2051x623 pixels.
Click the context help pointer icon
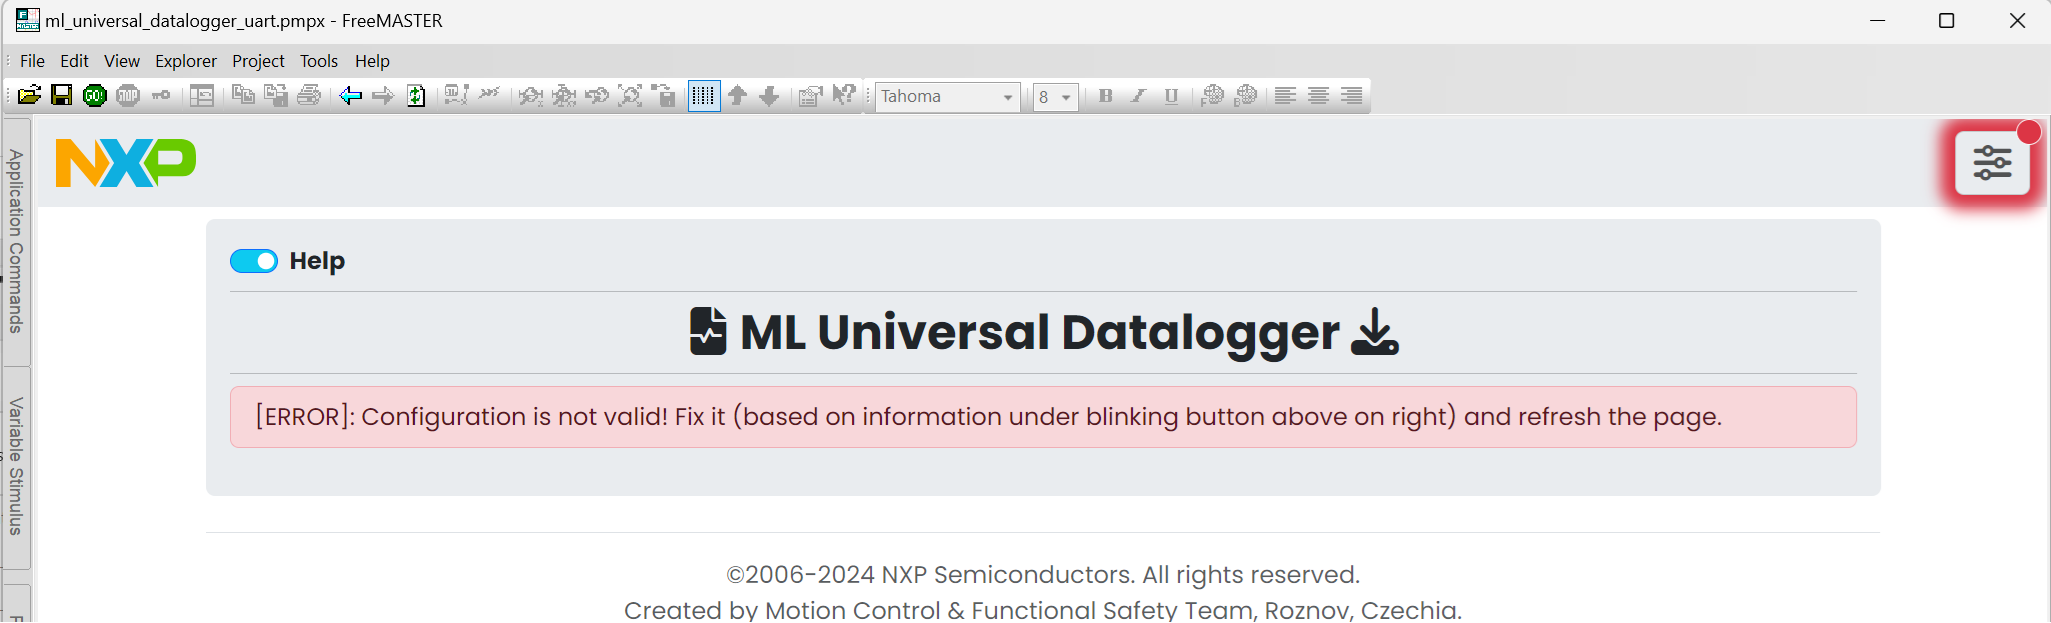pyautogui.click(x=844, y=96)
